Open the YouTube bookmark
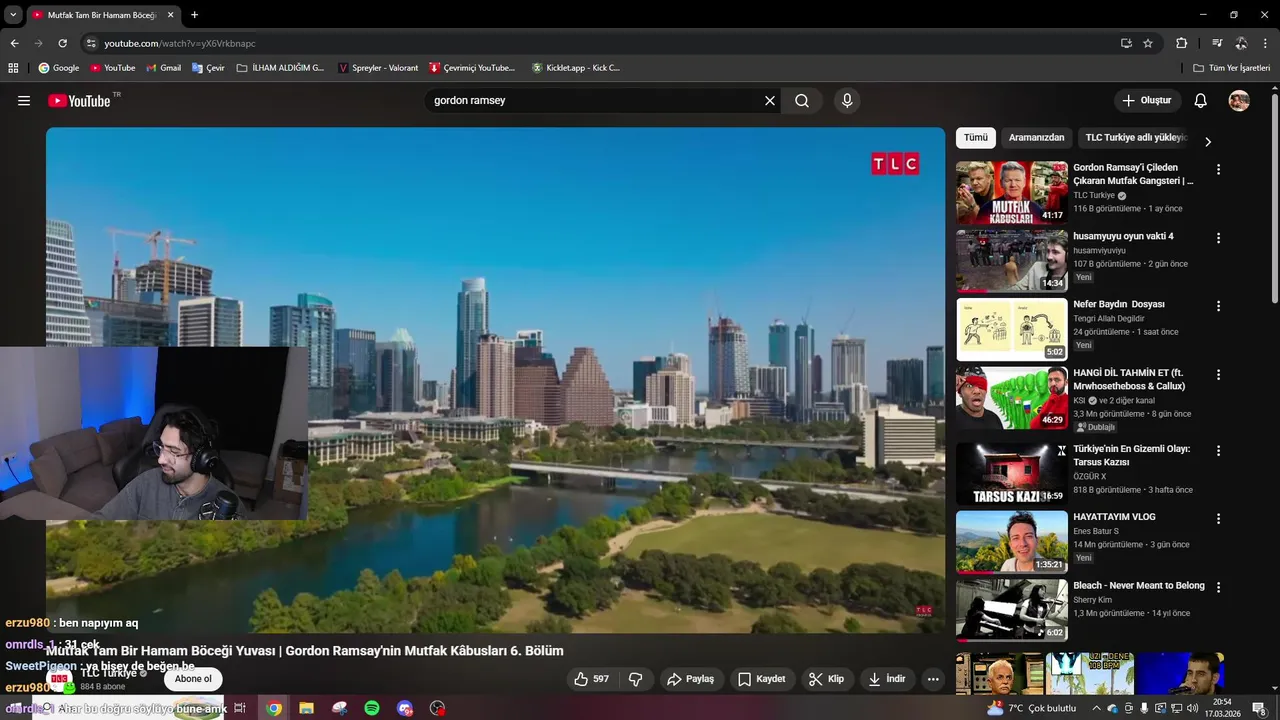Viewport: 1280px width, 720px height. (113, 68)
